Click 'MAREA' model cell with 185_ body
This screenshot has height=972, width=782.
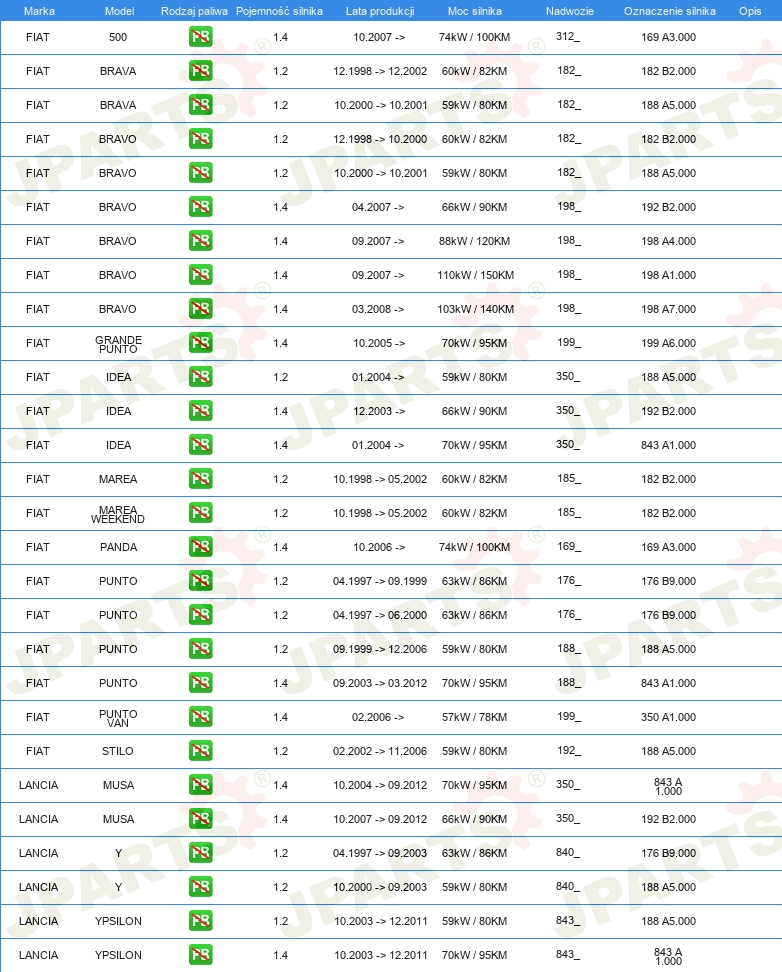click(x=118, y=479)
